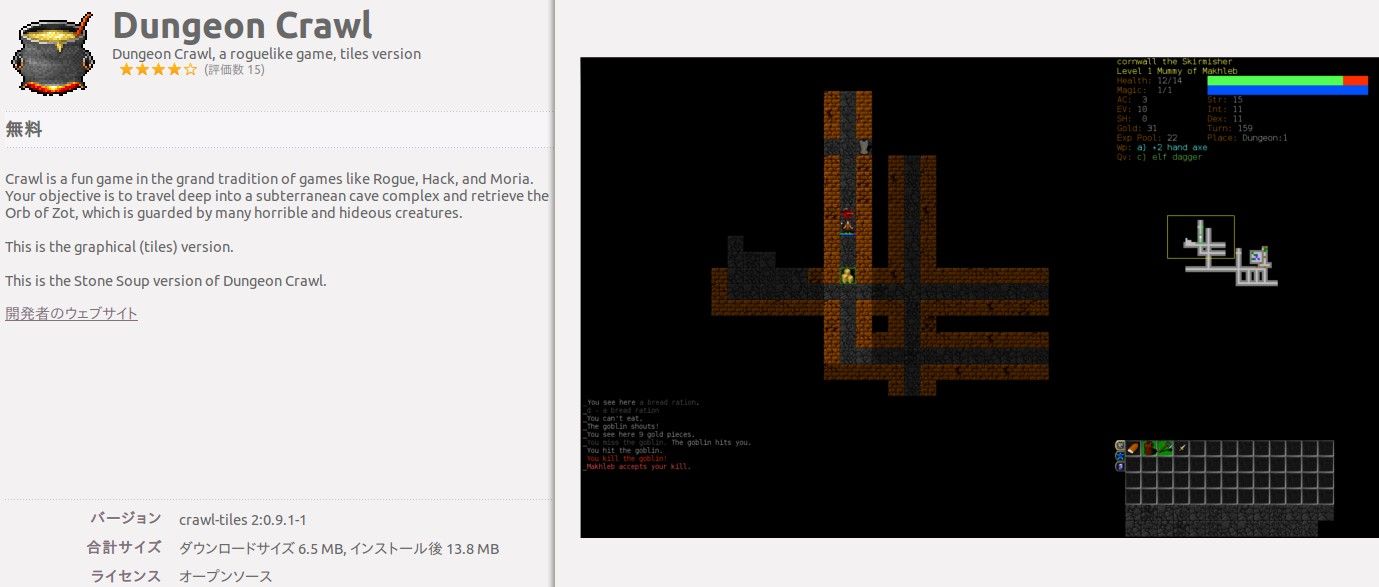The width and height of the screenshot is (1379, 587).
Task: Click the purple tab icon beside inventory
Action: (1120, 466)
